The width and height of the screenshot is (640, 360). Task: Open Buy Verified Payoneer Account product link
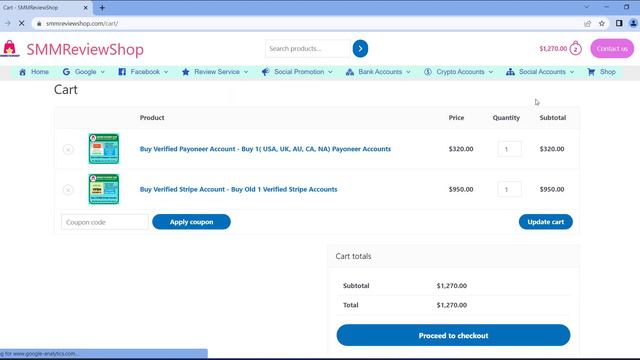click(265, 149)
